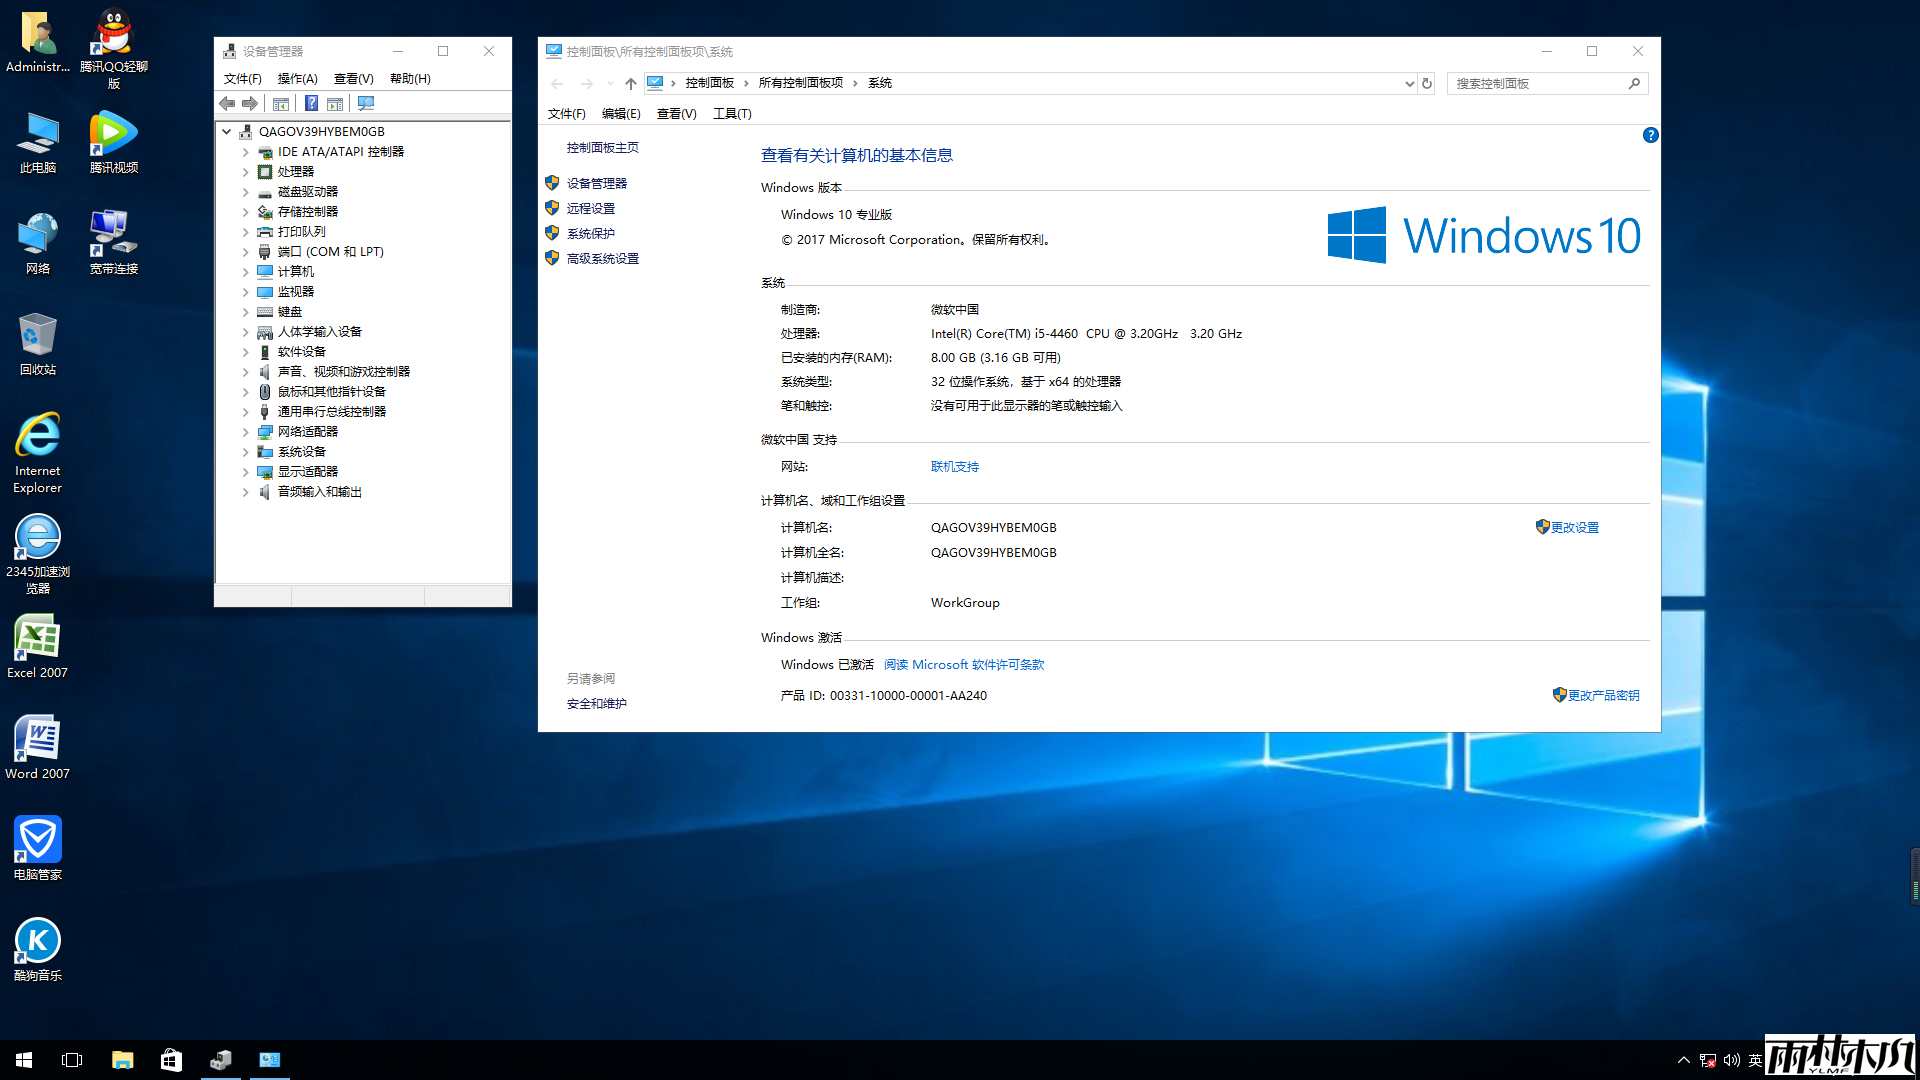Image resolution: width=1920 pixels, height=1080 pixels.
Task: Launch Internet Explorer from the desktop
Action: pos(38,453)
